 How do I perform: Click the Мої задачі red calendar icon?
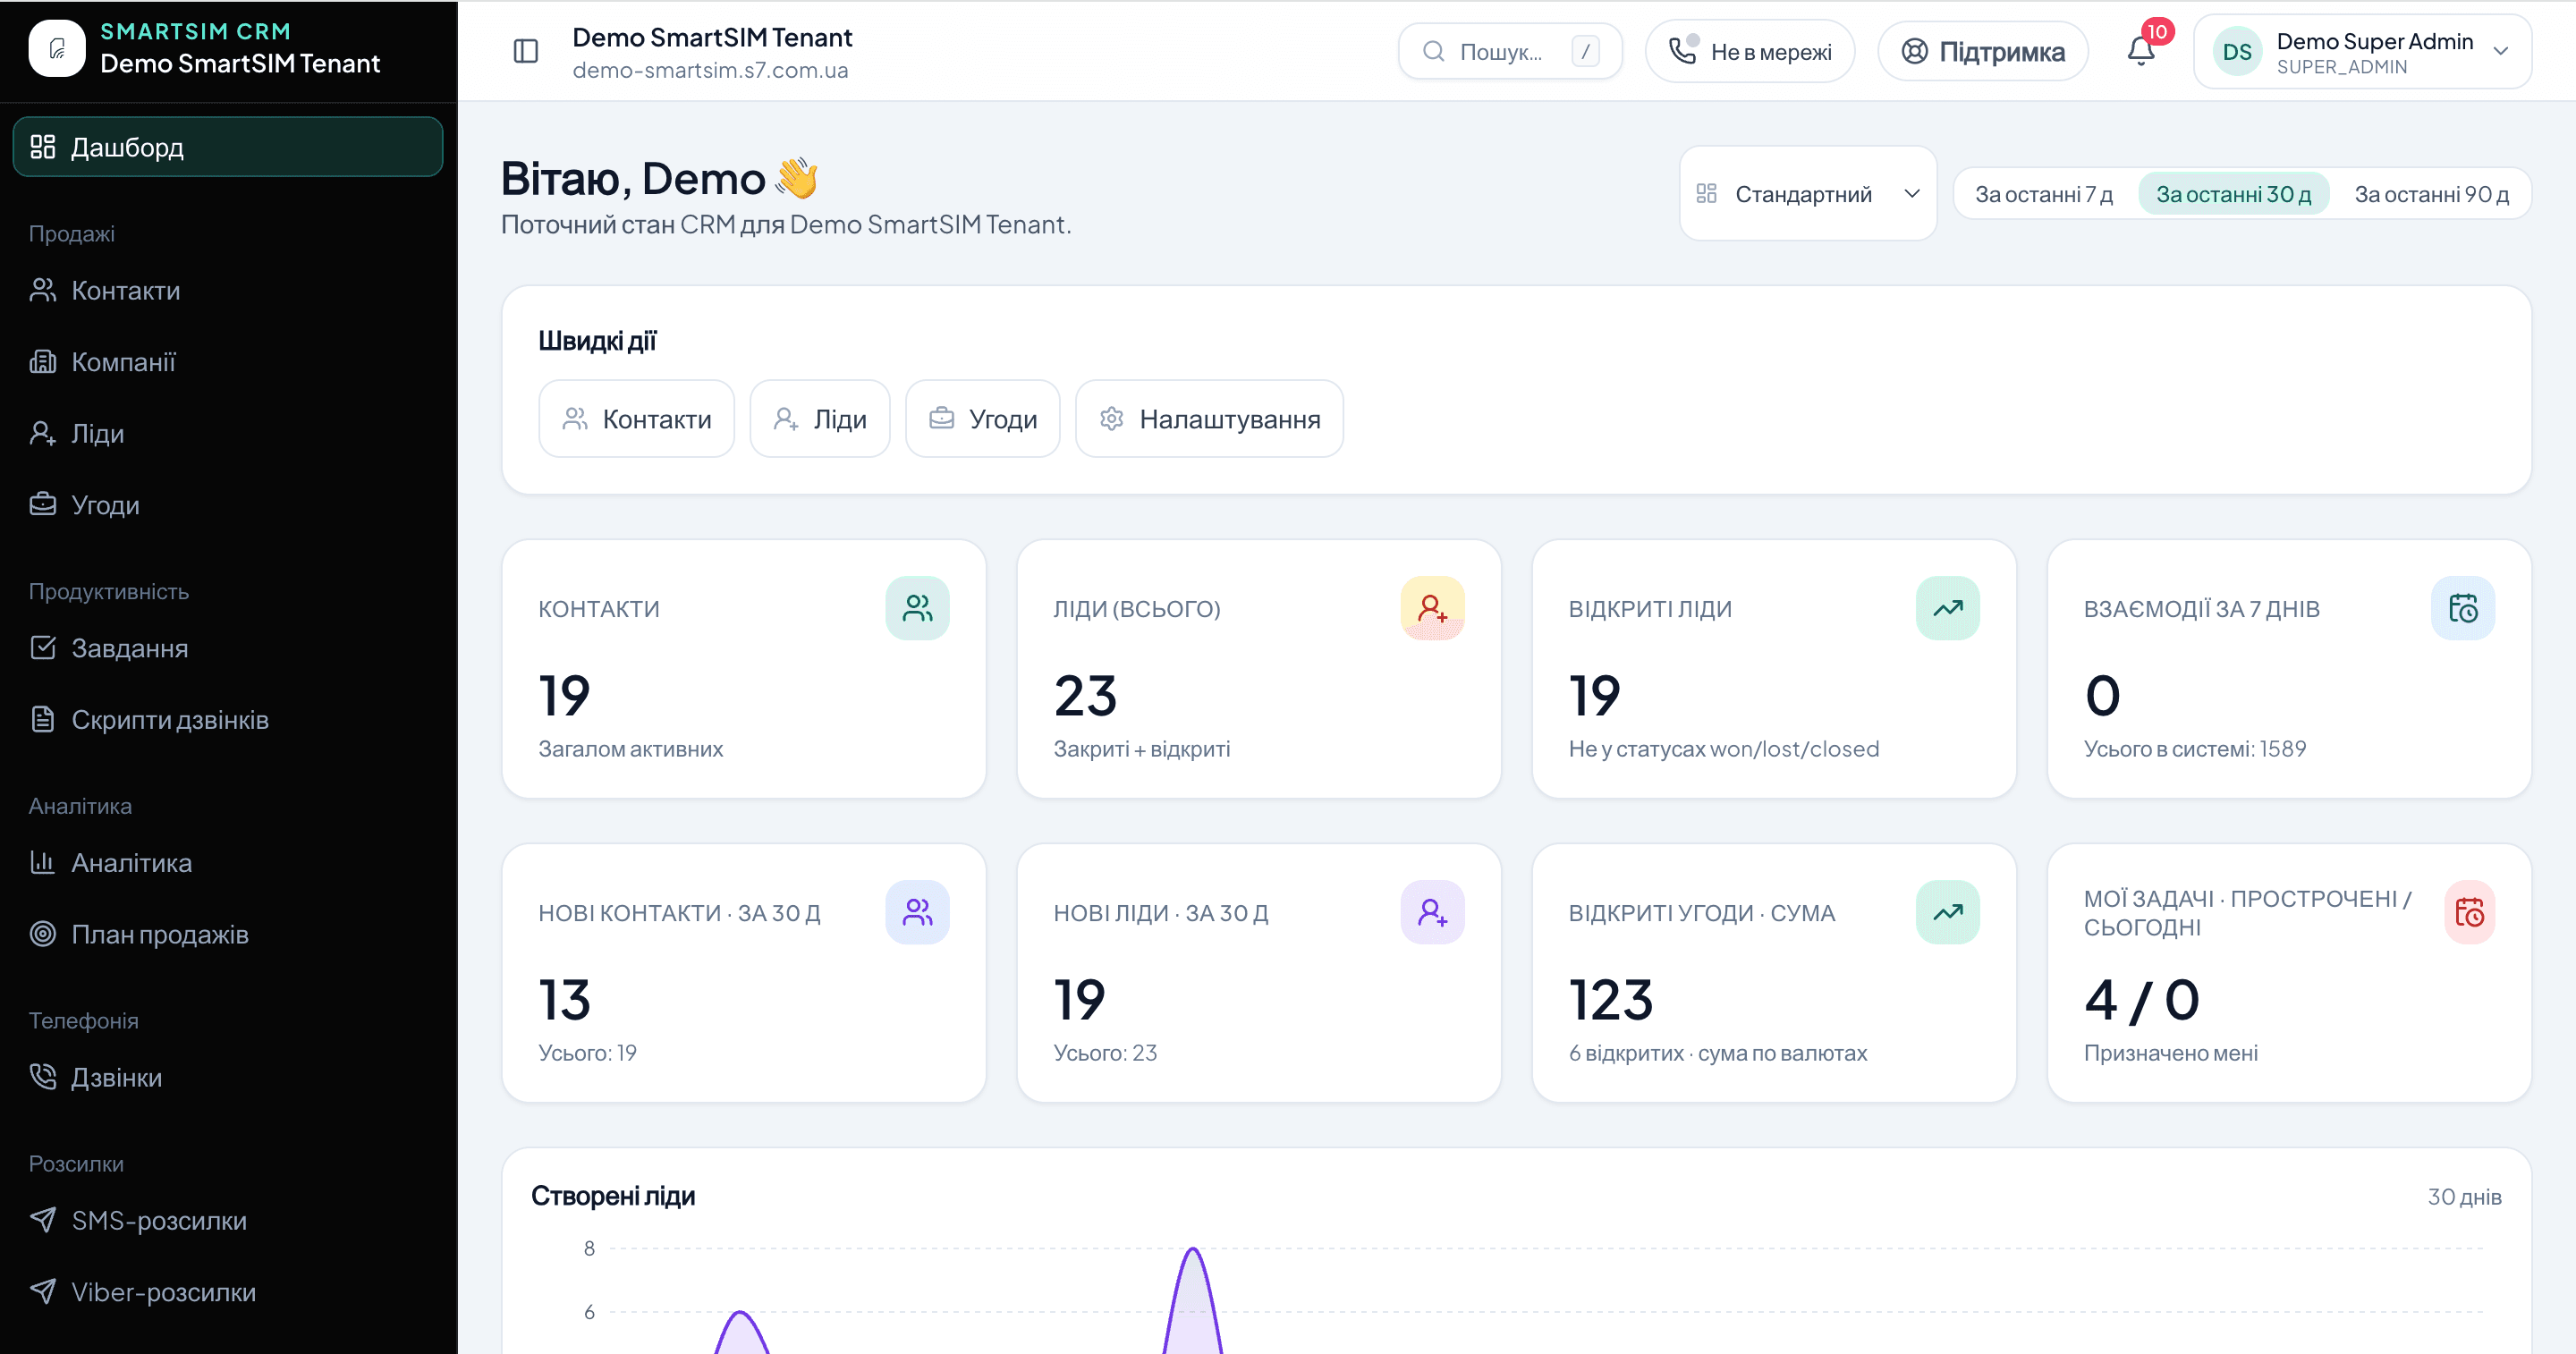pyautogui.click(x=2469, y=912)
